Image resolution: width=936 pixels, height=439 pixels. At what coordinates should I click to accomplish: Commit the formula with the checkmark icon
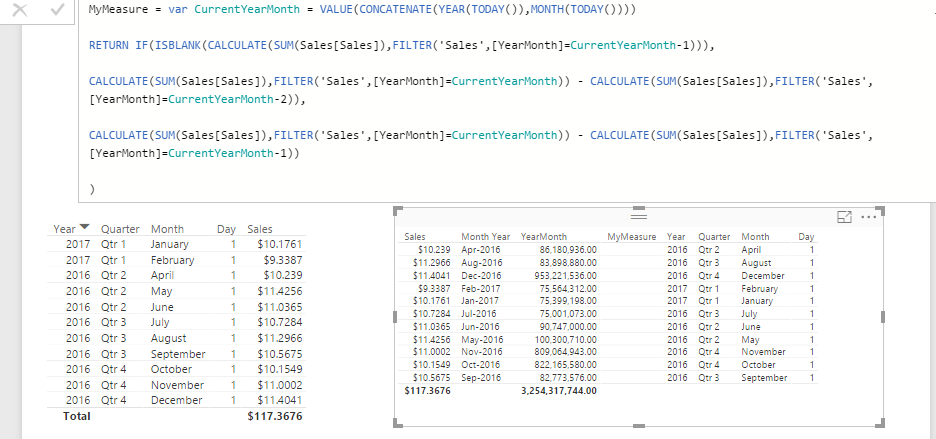pyautogui.click(x=58, y=10)
